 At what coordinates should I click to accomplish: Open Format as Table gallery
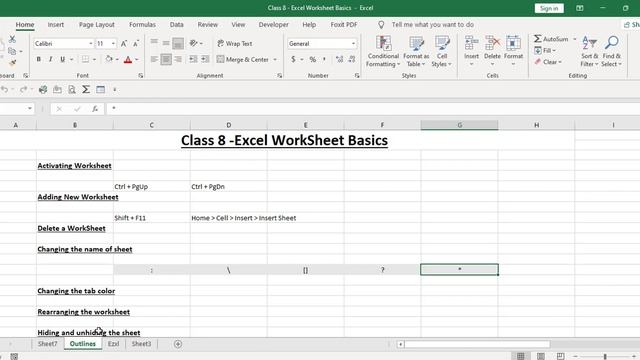416,51
